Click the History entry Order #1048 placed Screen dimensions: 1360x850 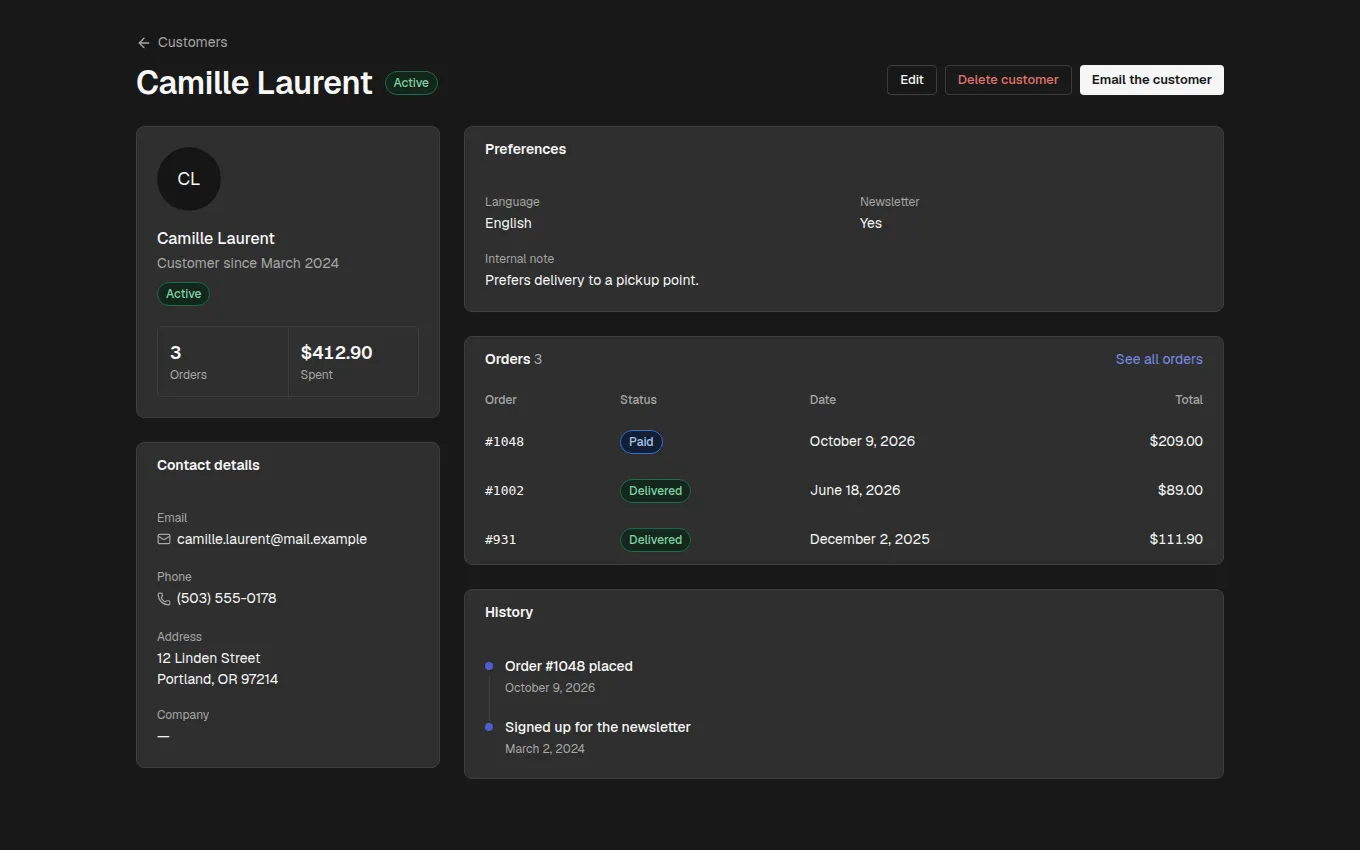click(569, 666)
